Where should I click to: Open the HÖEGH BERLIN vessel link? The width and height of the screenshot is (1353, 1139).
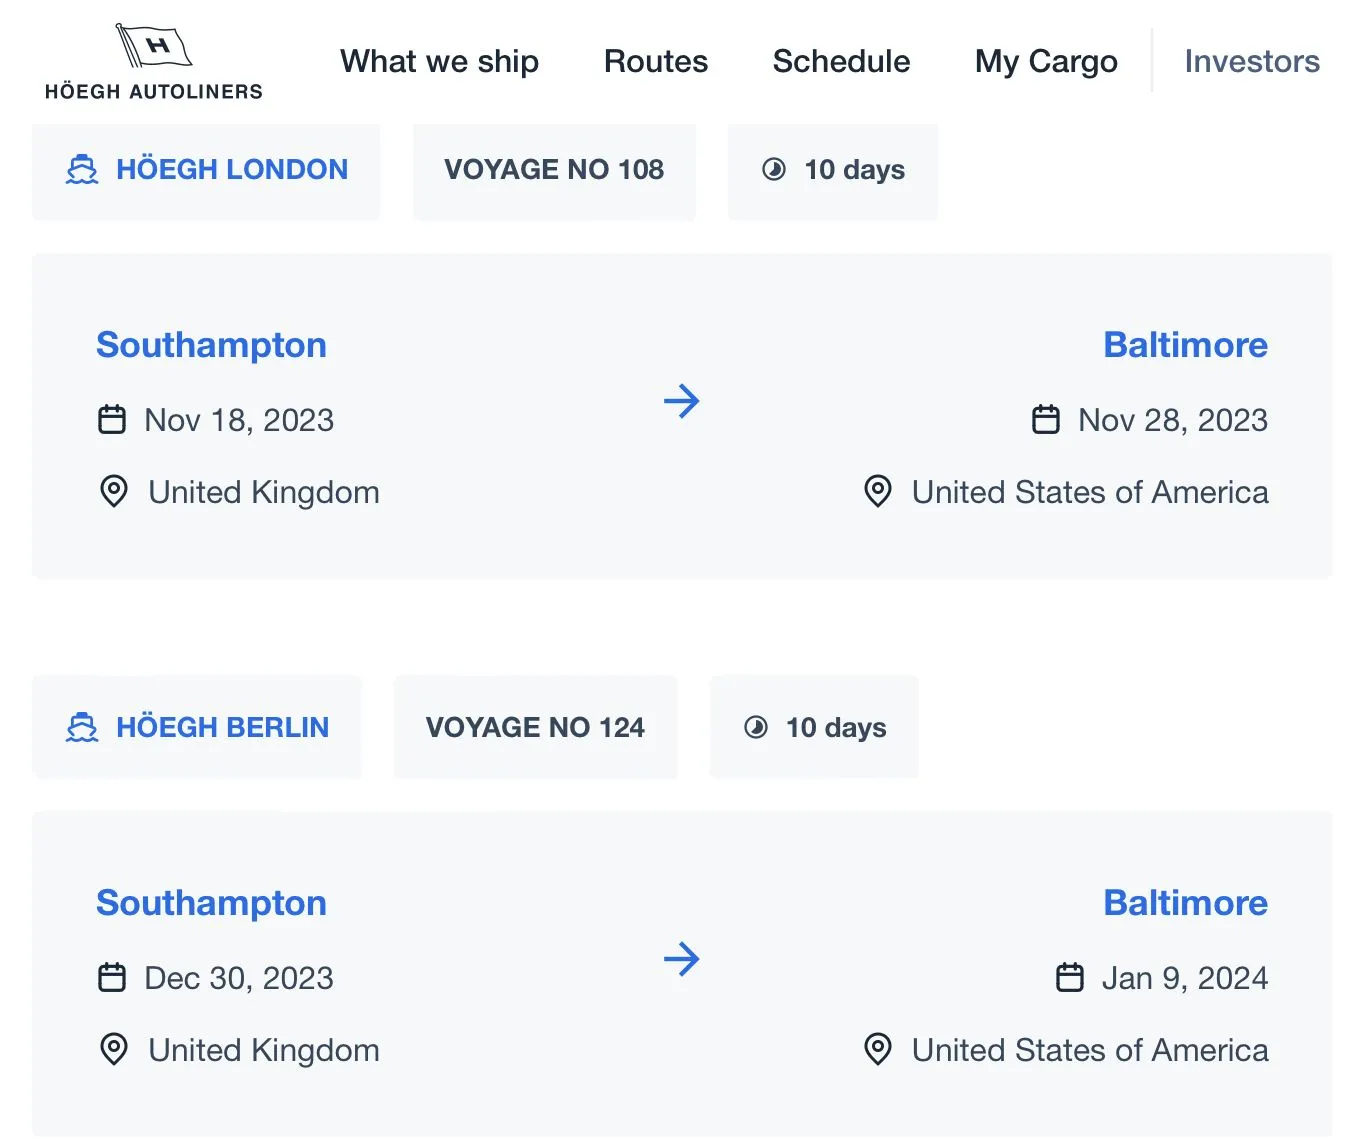click(223, 727)
